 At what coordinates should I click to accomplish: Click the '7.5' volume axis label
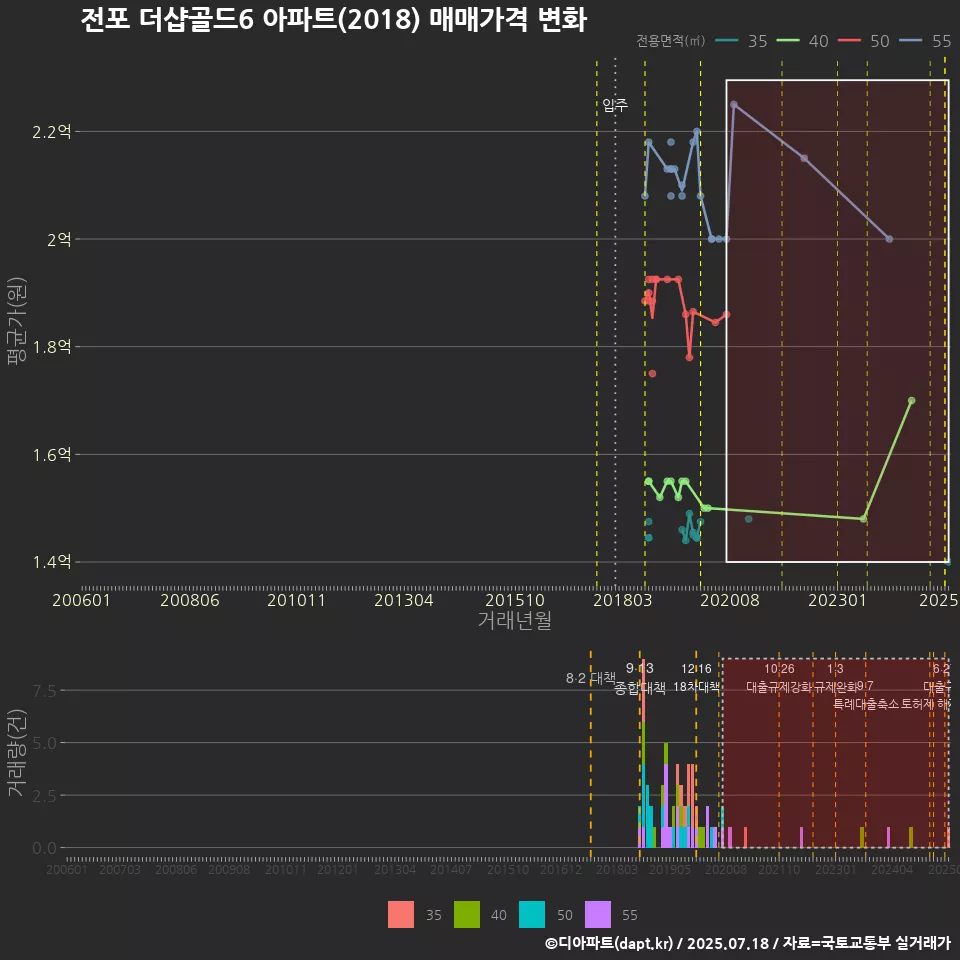click(x=44, y=691)
